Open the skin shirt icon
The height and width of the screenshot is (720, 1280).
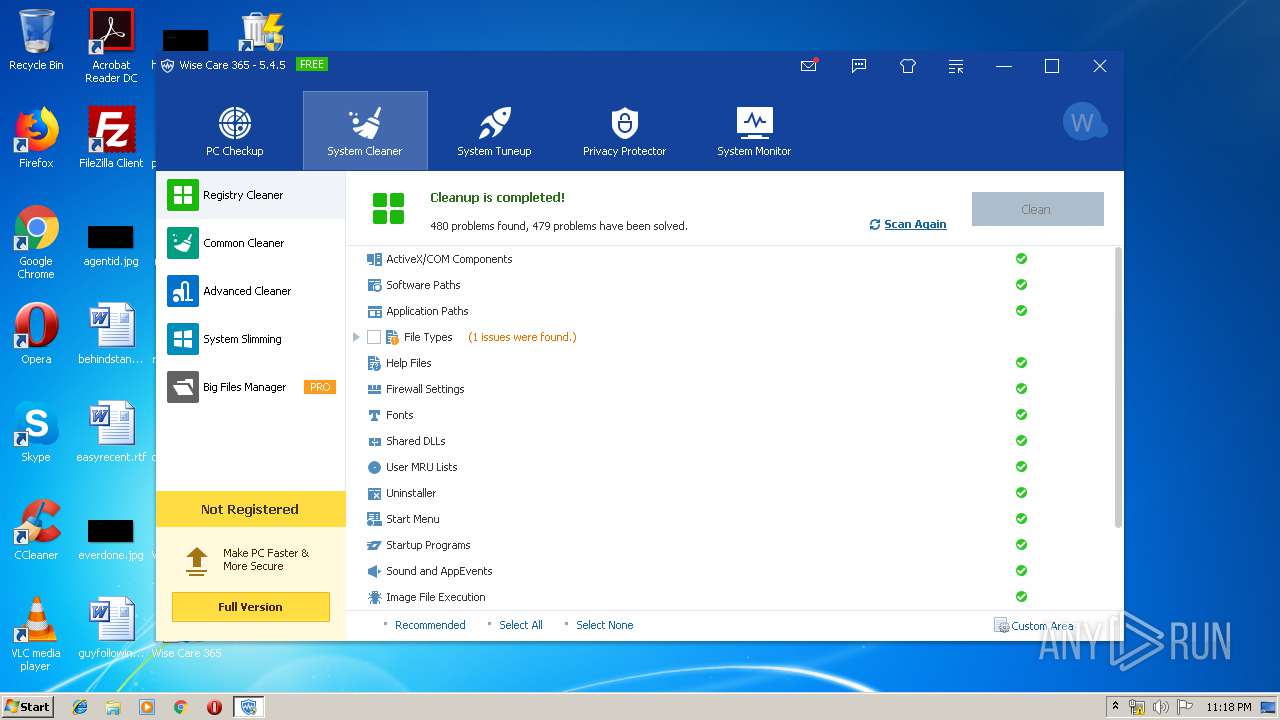click(x=908, y=66)
